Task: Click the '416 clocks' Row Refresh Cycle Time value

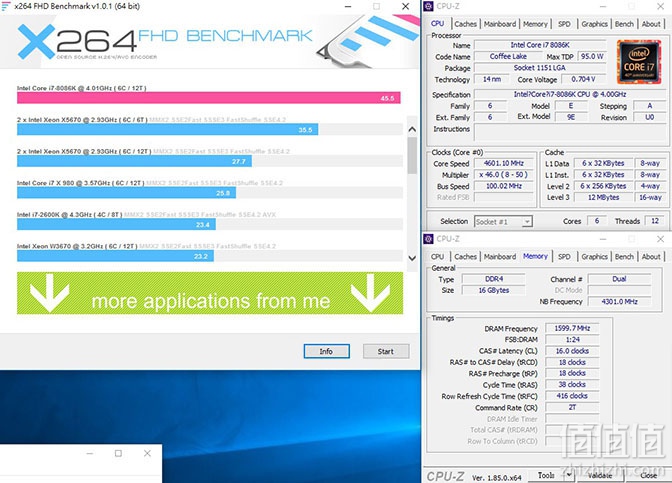Action: click(572, 396)
